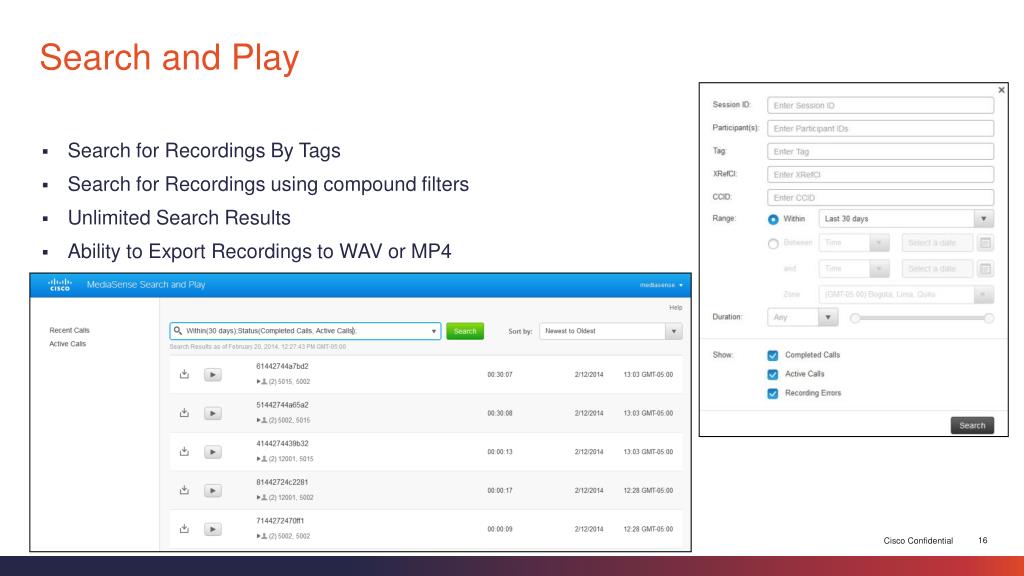Toggle Recording Errors checkbox
The width and height of the screenshot is (1024, 576).
(x=773, y=393)
